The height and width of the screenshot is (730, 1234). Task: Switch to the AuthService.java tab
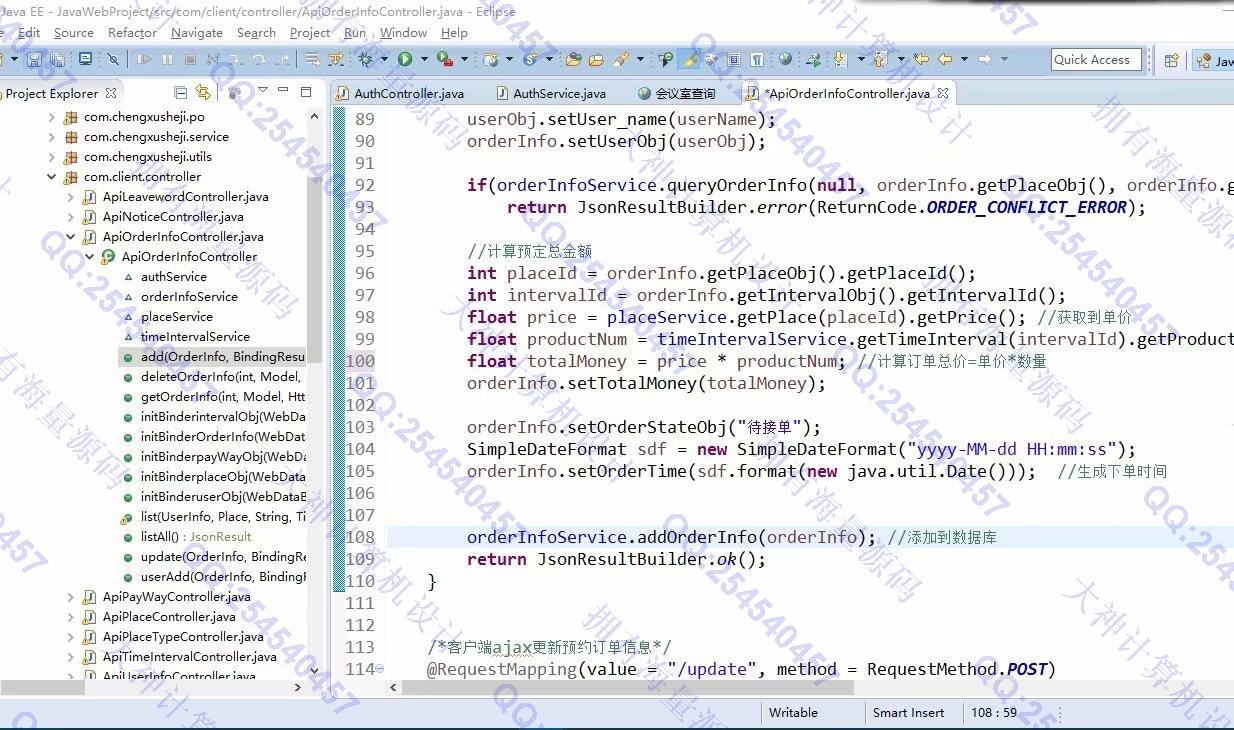pyautogui.click(x=558, y=94)
